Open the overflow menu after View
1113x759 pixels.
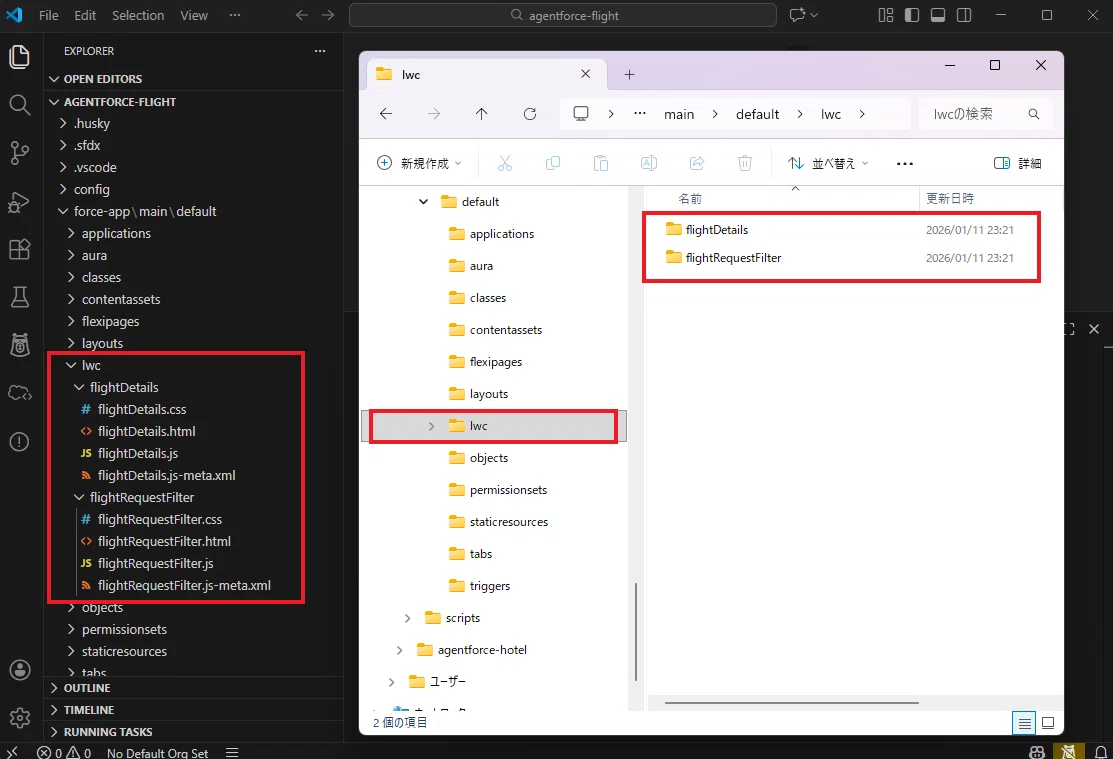[235, 15]
